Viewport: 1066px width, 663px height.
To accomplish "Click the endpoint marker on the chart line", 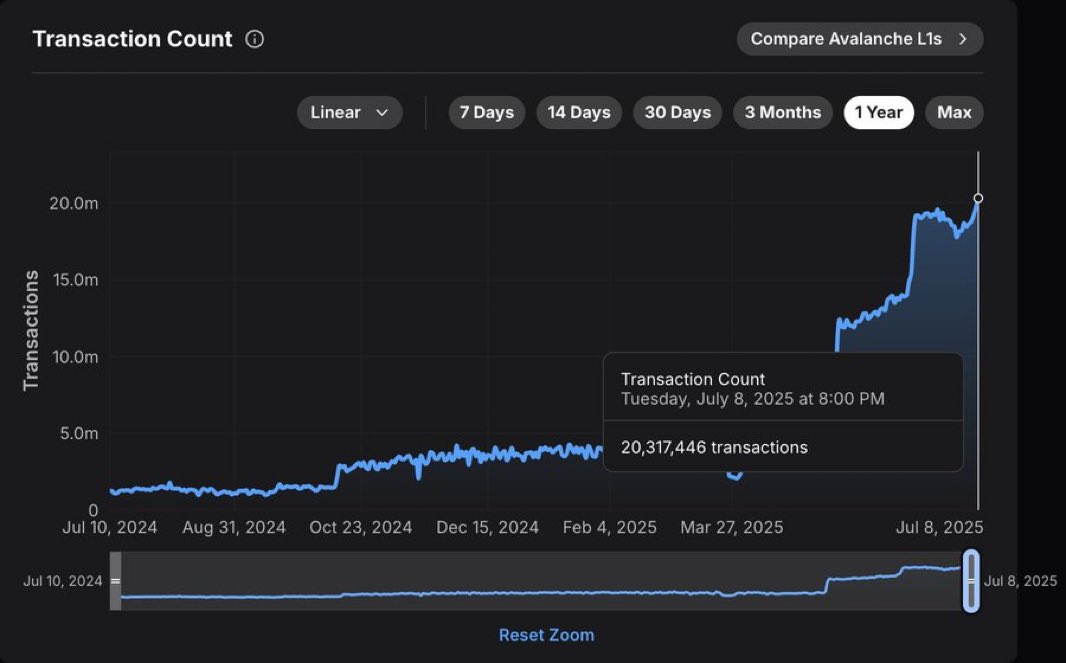I will 978,198.
